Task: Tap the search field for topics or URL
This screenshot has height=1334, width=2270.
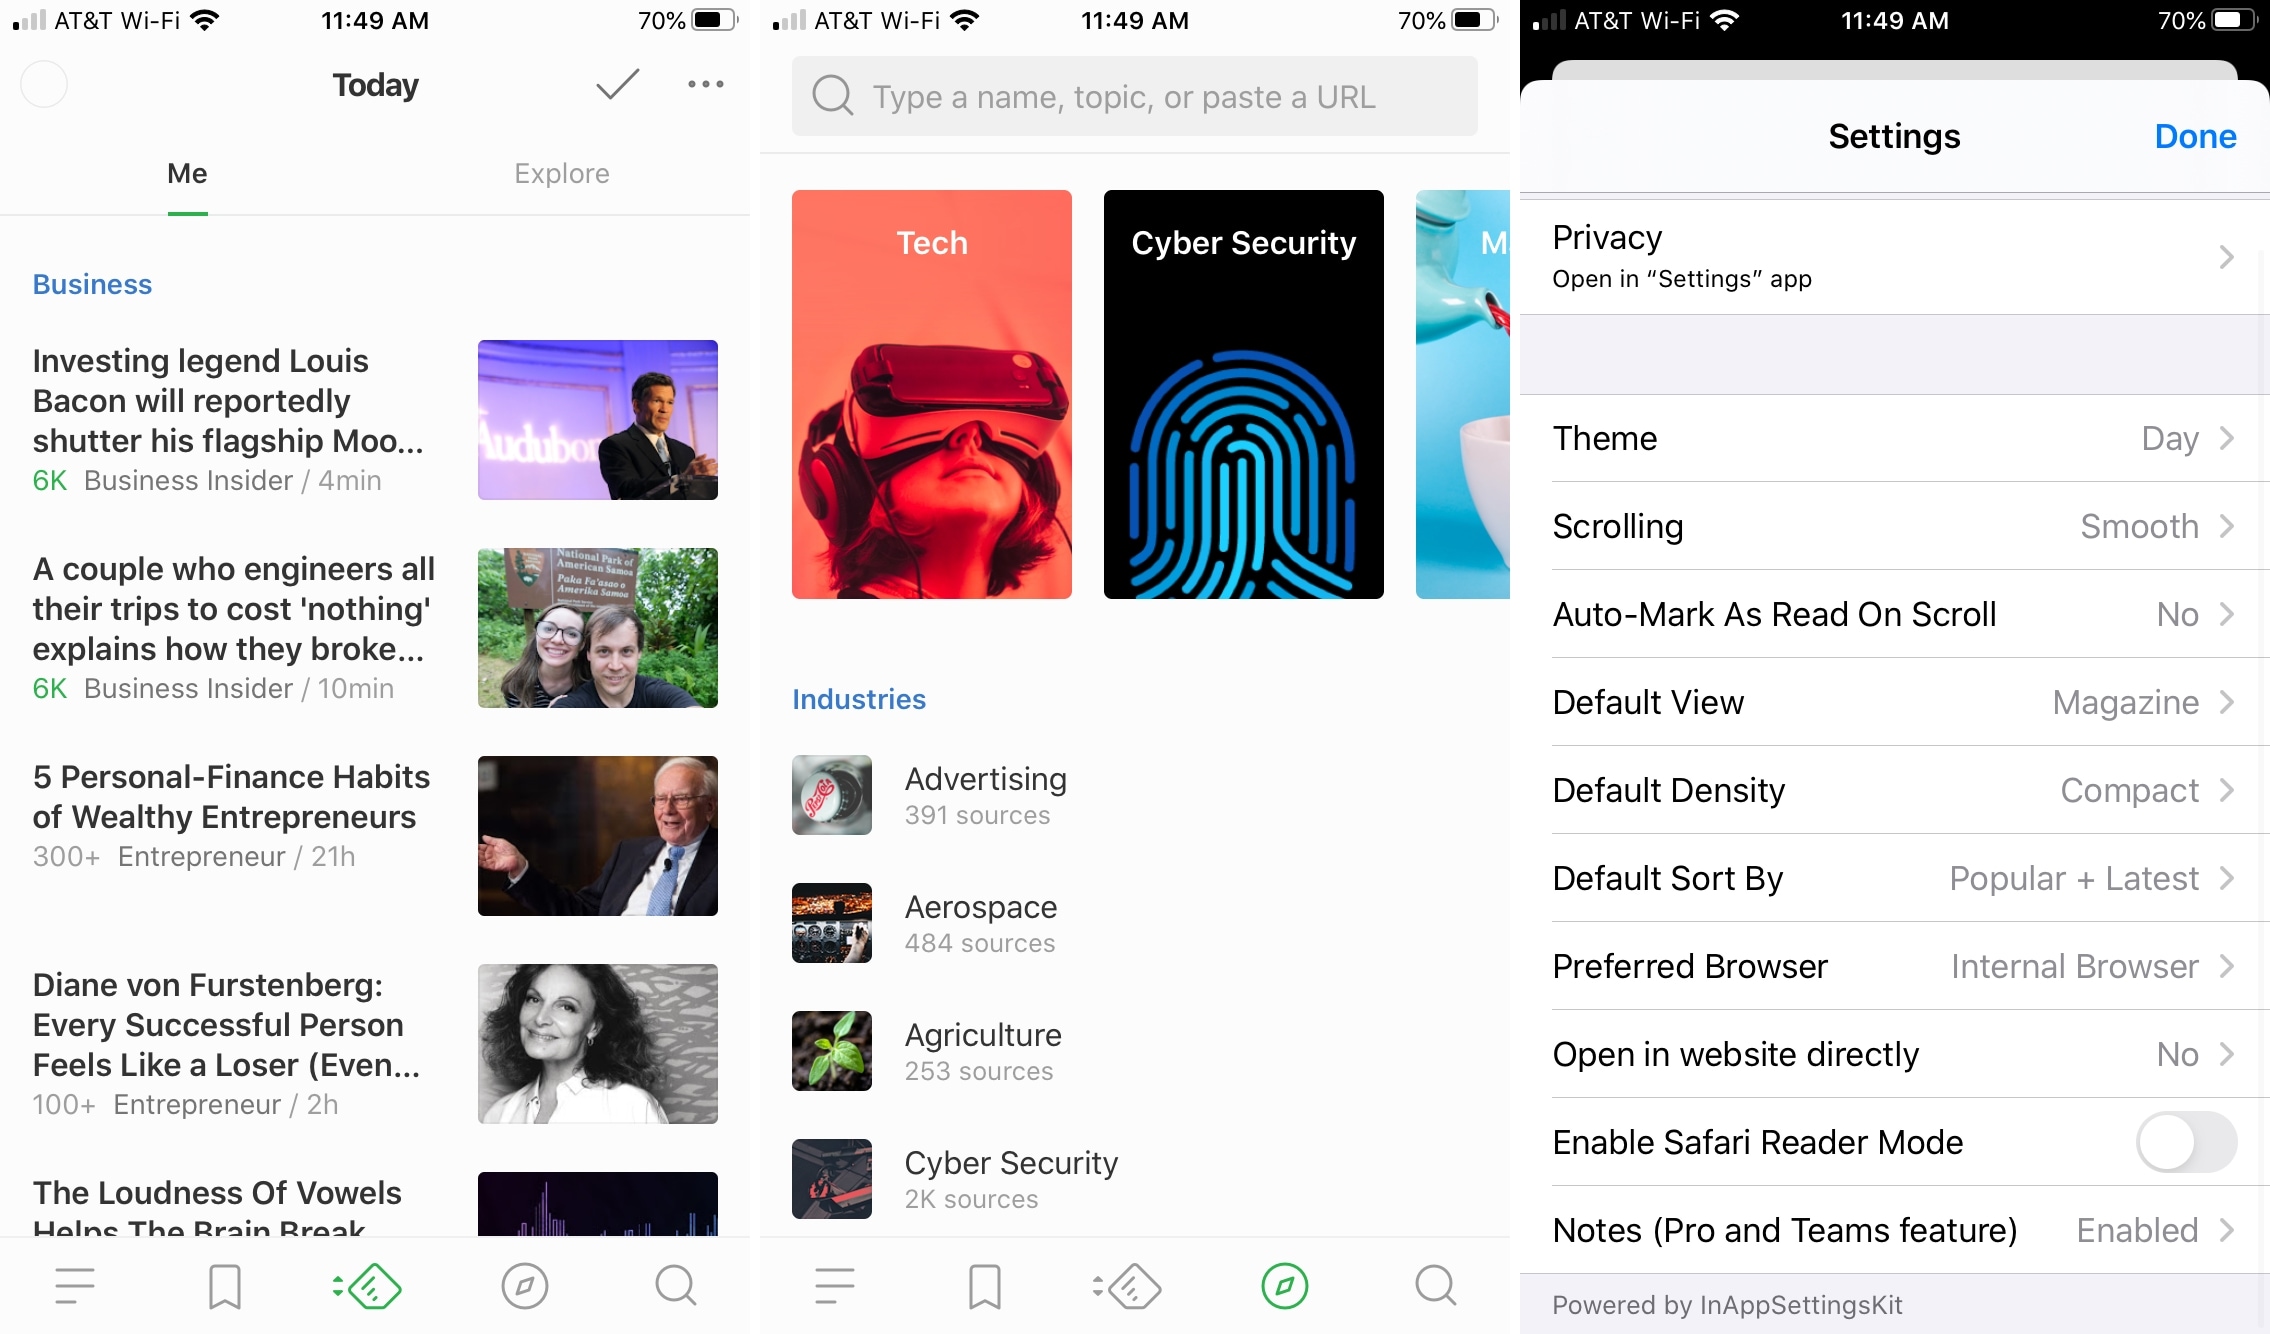Action: click(1134, 97)
